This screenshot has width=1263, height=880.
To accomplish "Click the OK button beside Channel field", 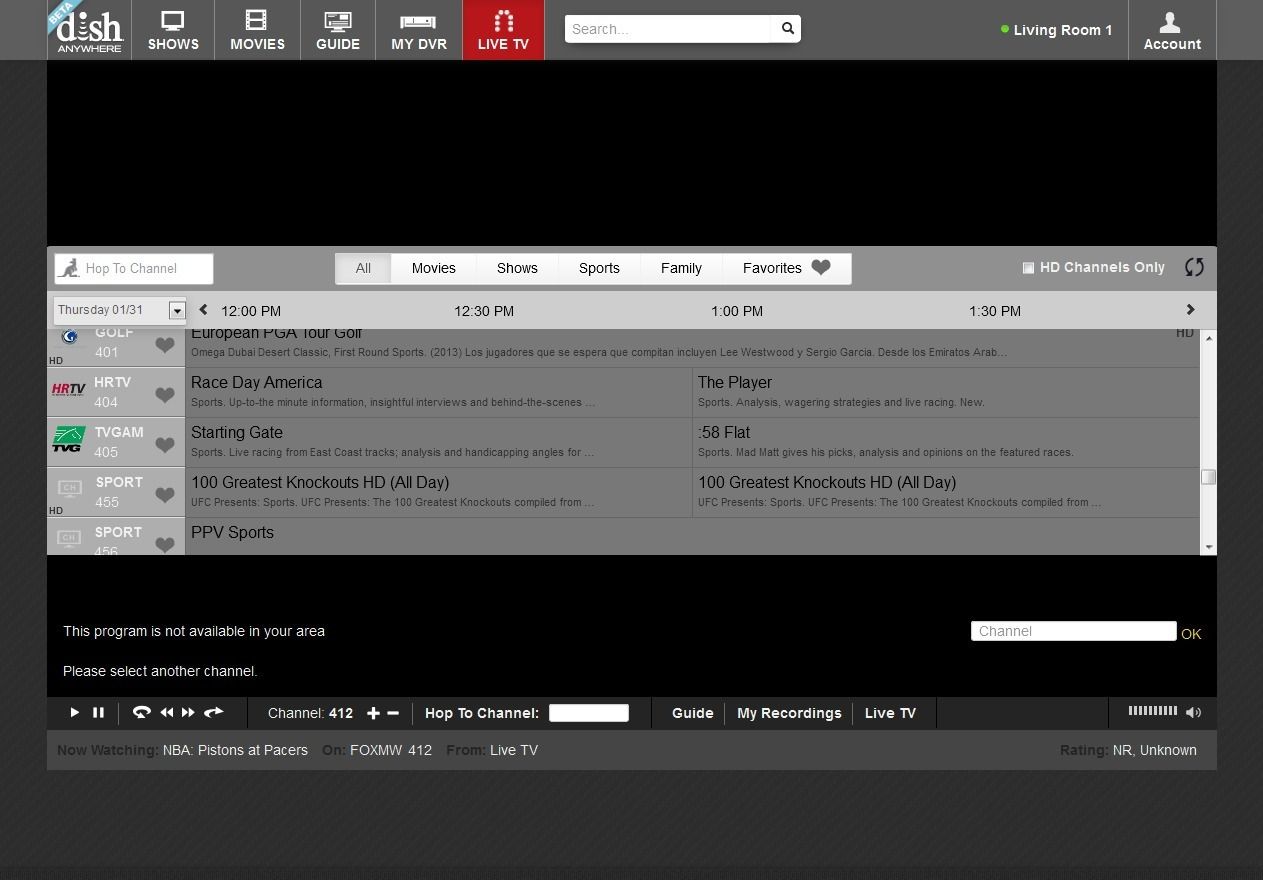I will [x=1191, y=634].
